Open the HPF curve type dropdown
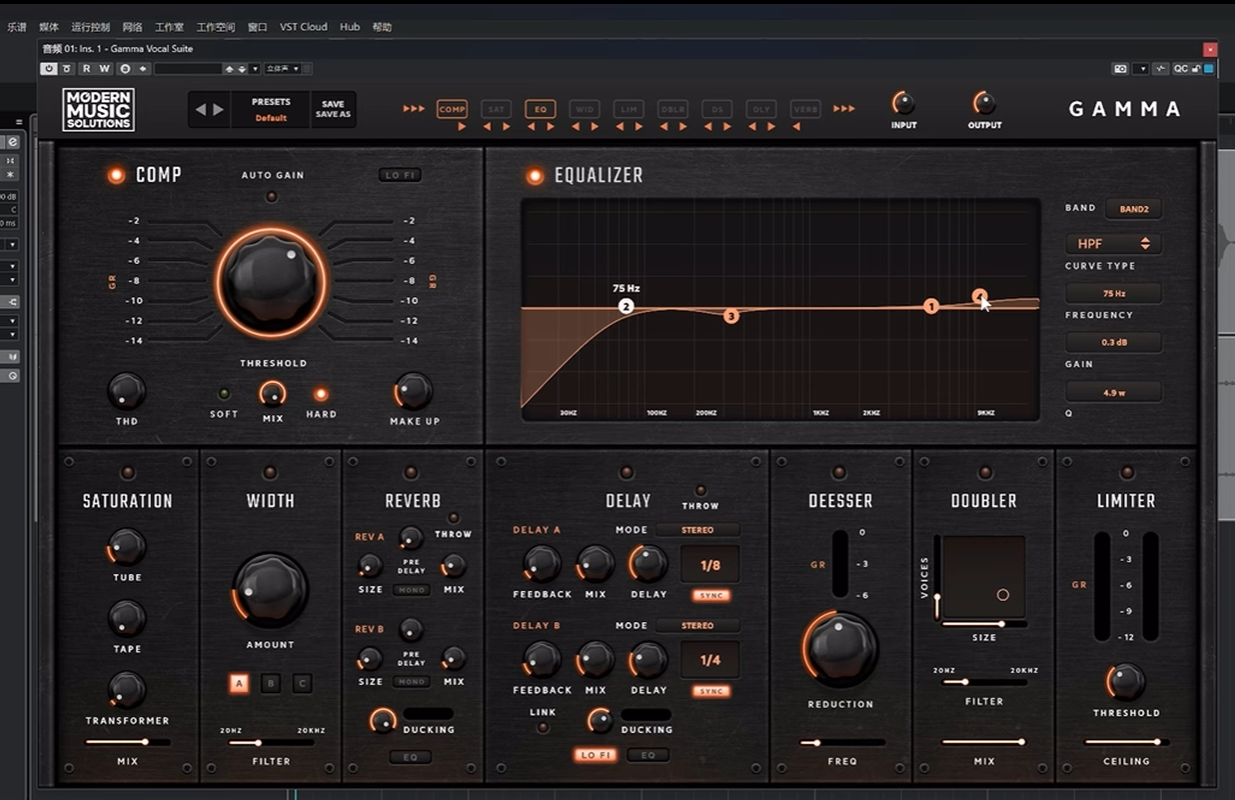The height and width of the screenshot is (800, 1235). [1113, 243]
